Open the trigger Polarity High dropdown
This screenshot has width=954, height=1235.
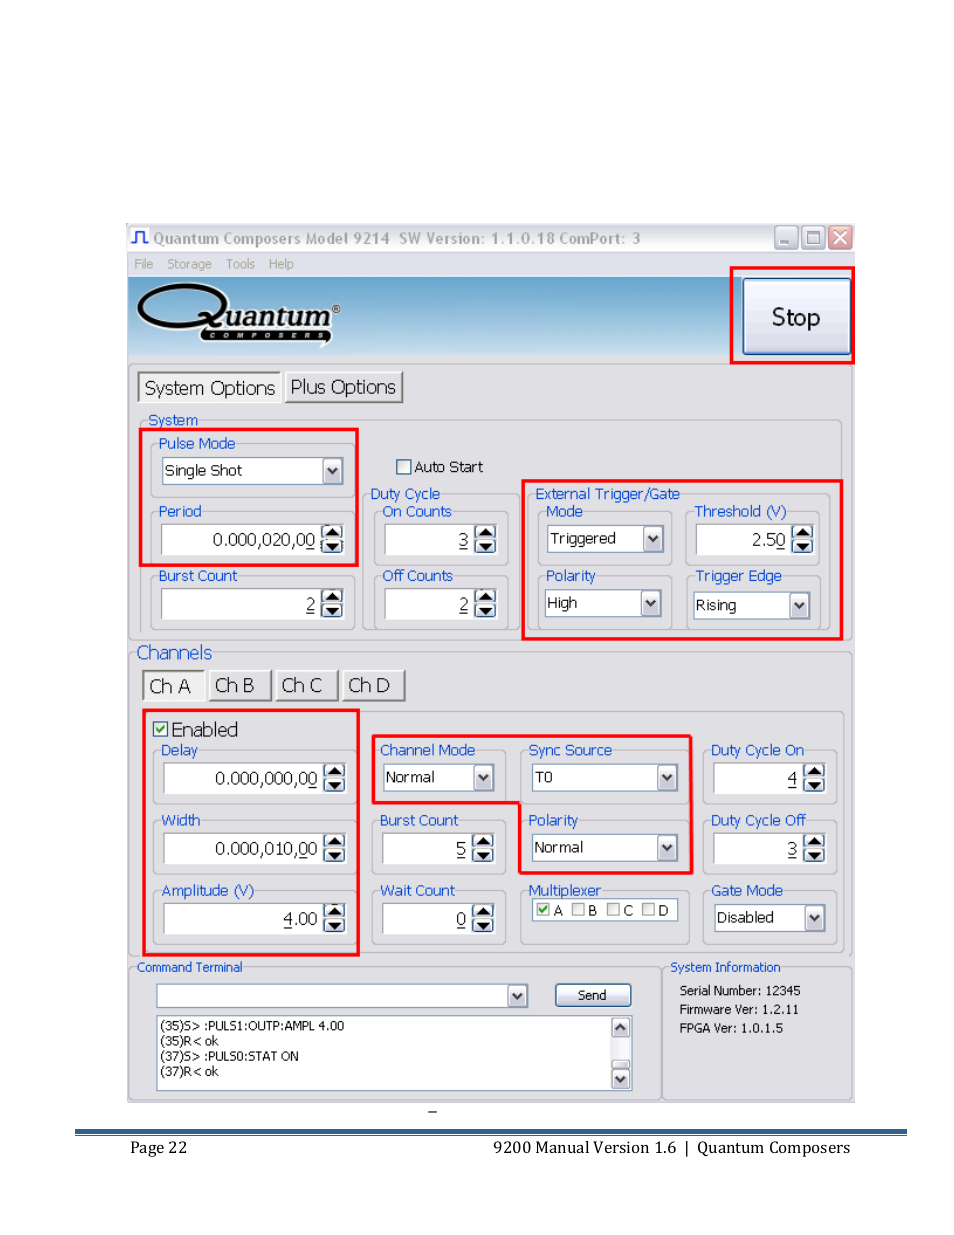pos(651,603)
